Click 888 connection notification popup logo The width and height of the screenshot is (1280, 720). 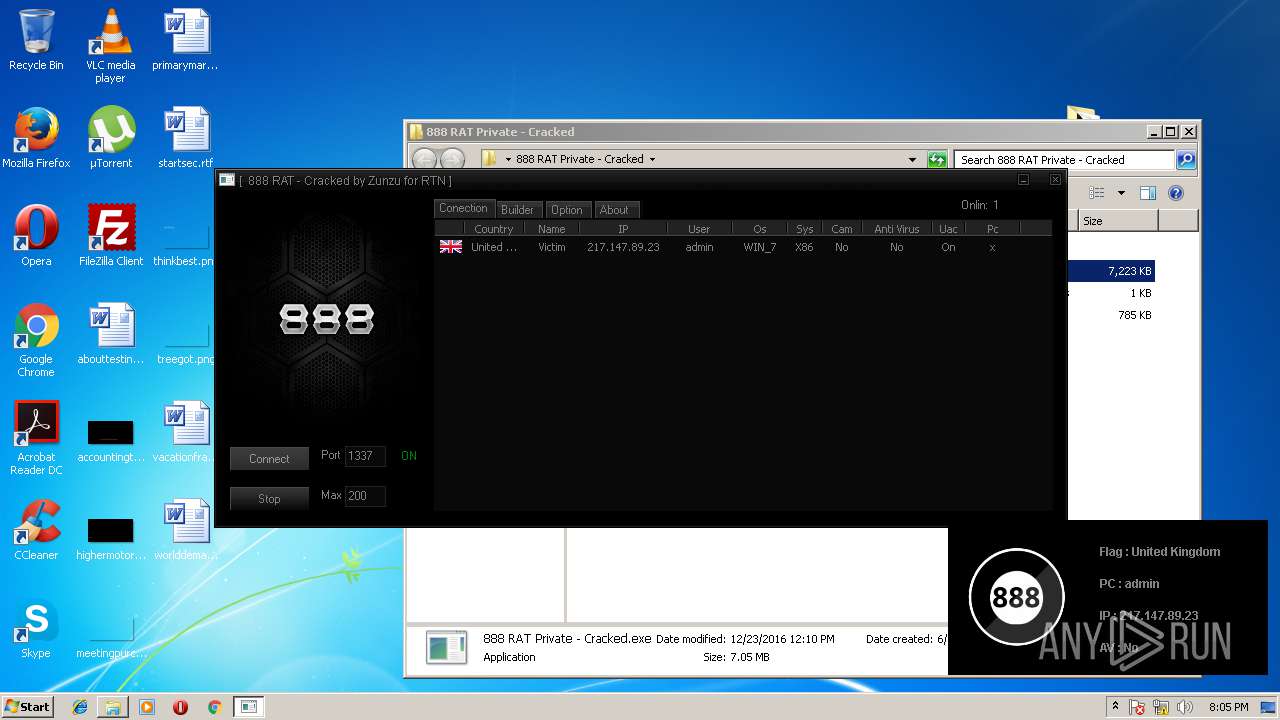click(1016, 597)
